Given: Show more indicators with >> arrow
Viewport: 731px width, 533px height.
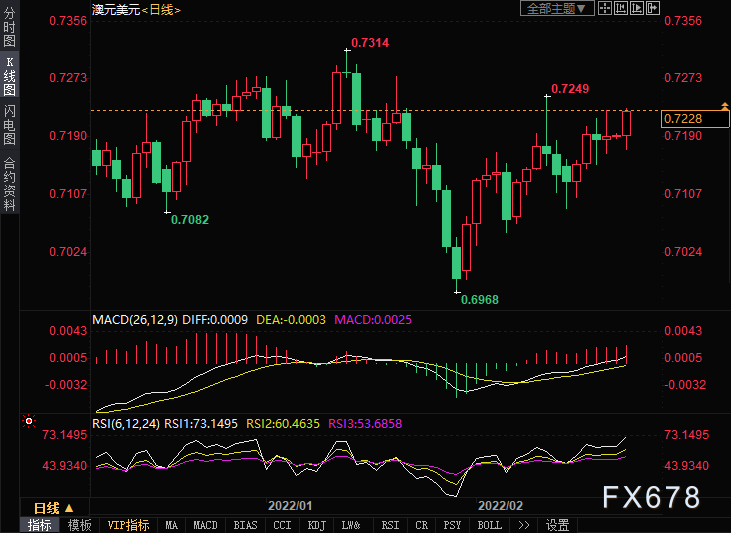Looking at the screenshot, I should pos(524,525).
